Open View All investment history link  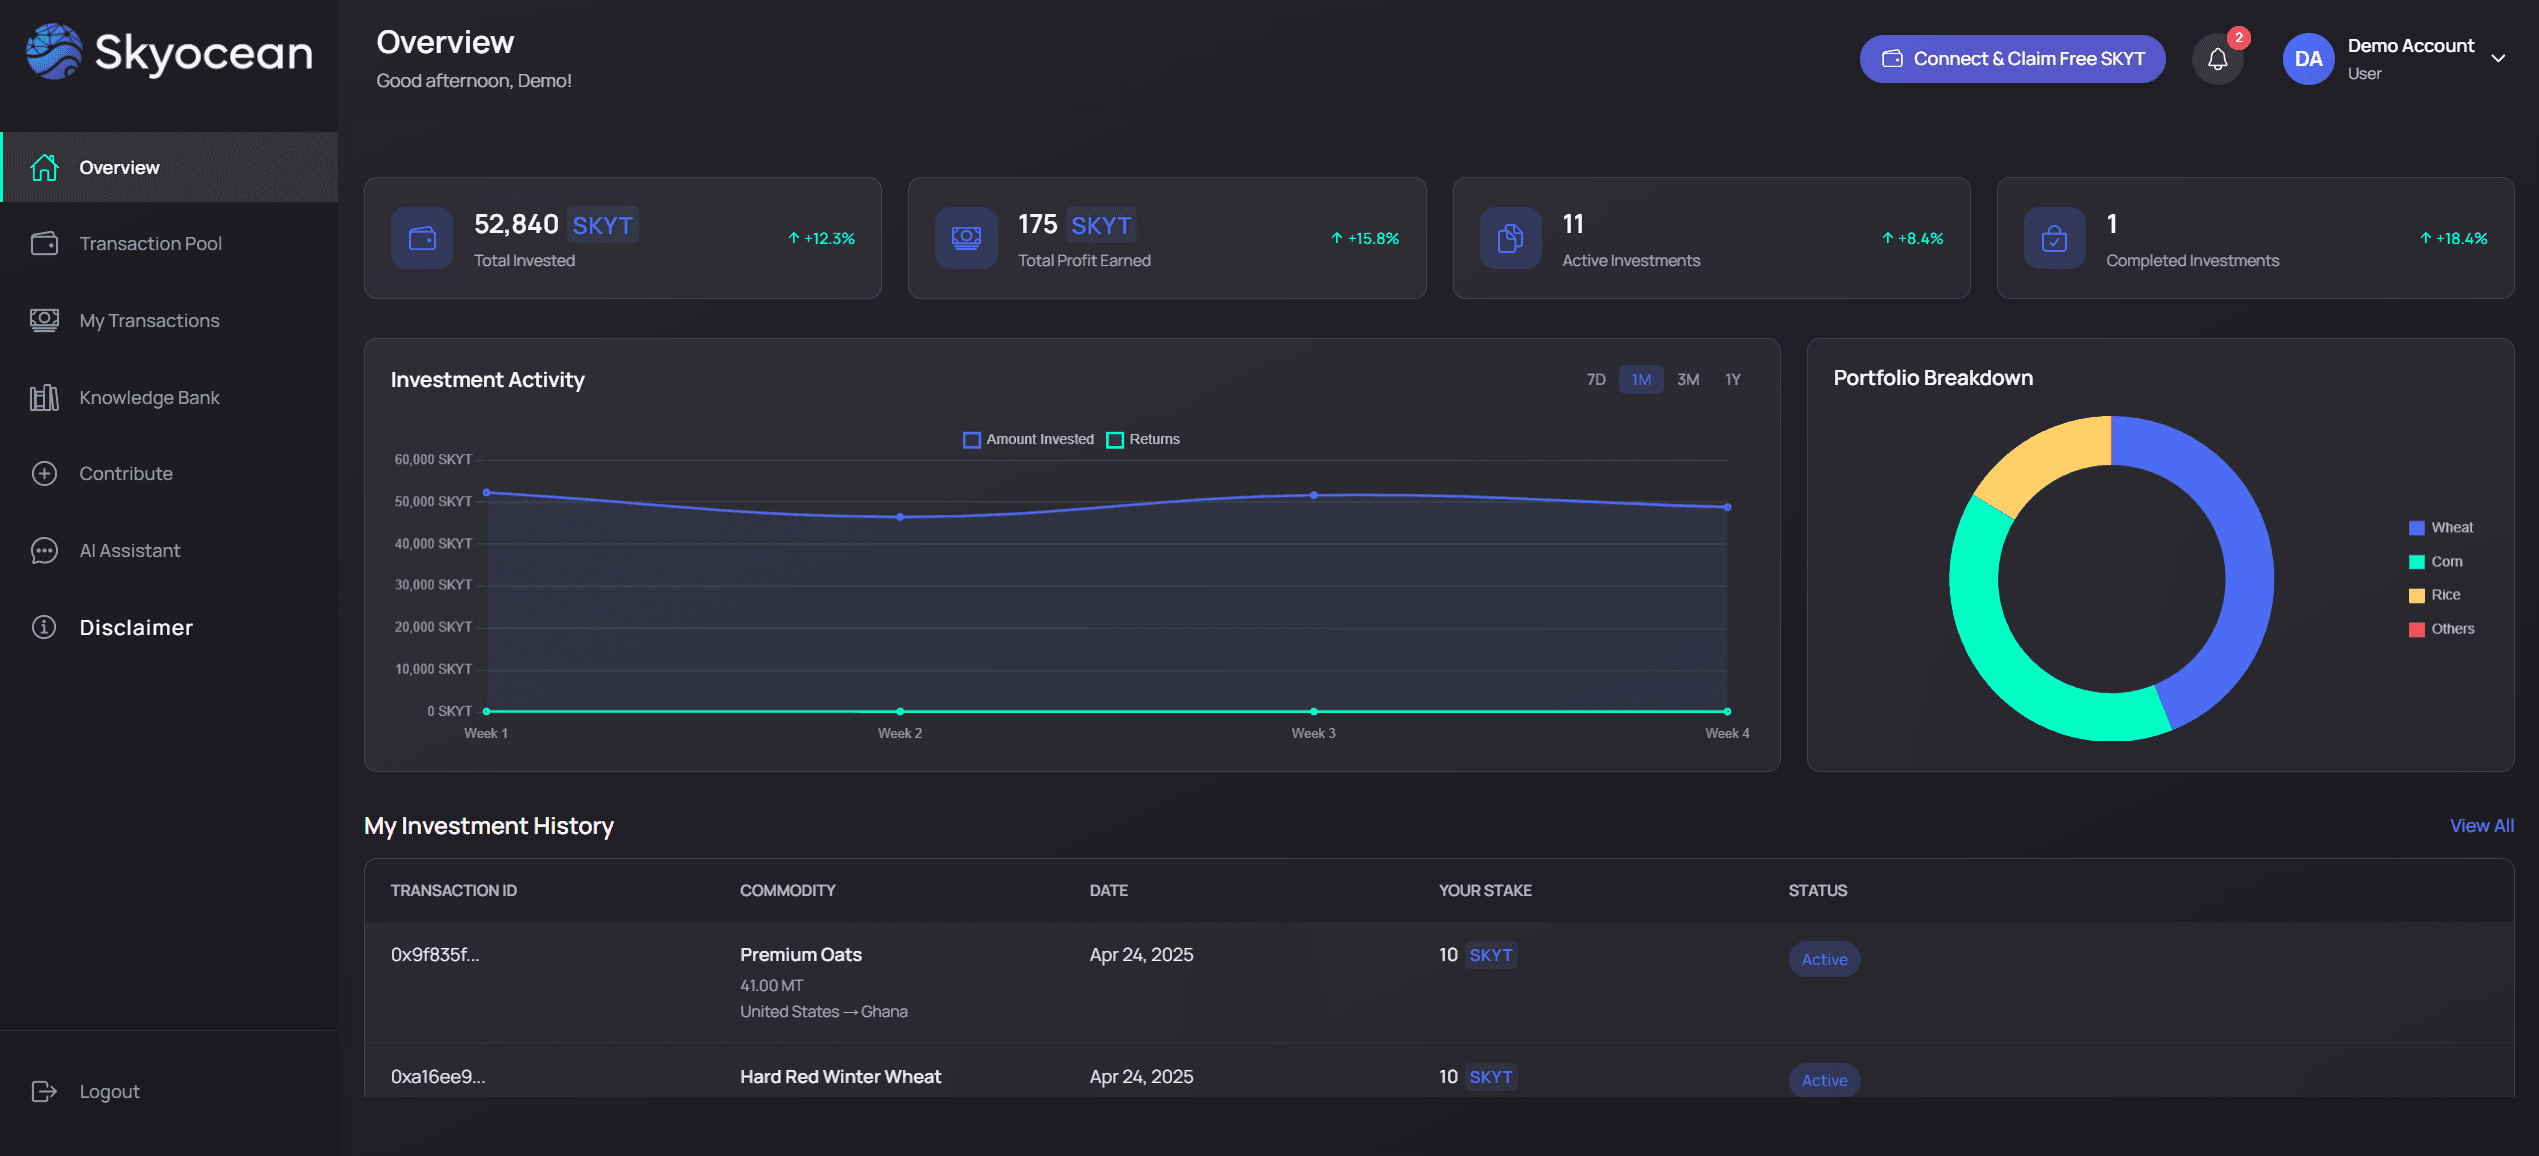pyautogui.click(x=2481, y=825)
